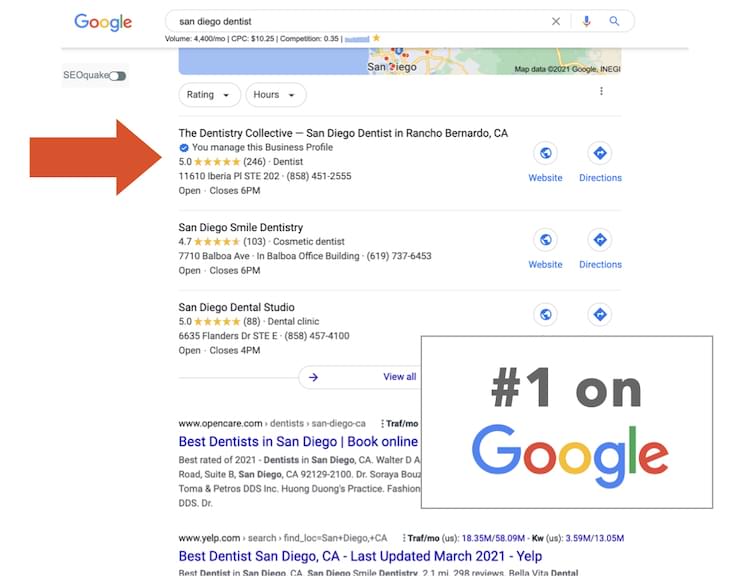Get Directions to San Diego Smile Dentistry
Screen dimensions: 750x580
point(600,240)
